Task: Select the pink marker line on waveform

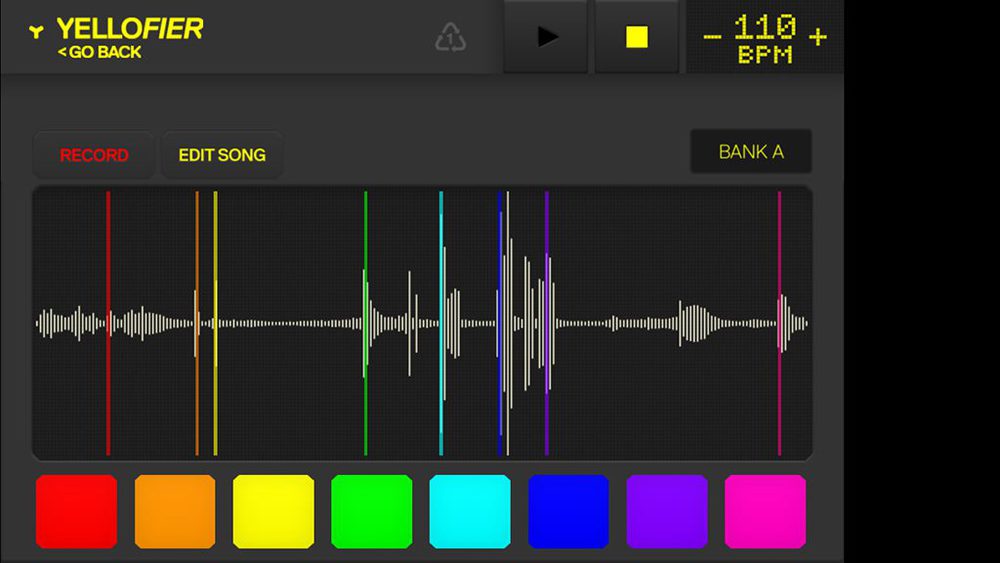Action: (779, 323)
